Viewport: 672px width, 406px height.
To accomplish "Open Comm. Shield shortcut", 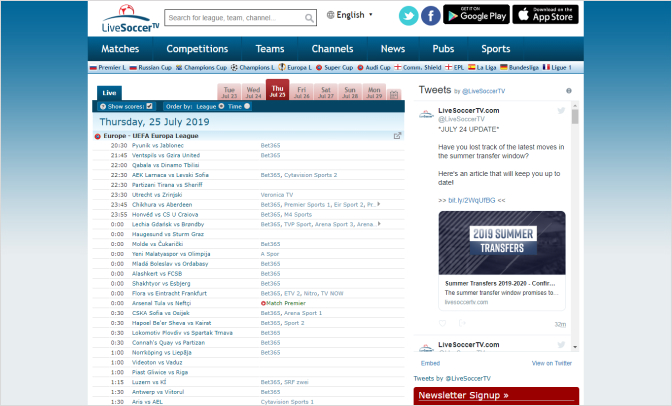I will [417, 68].
